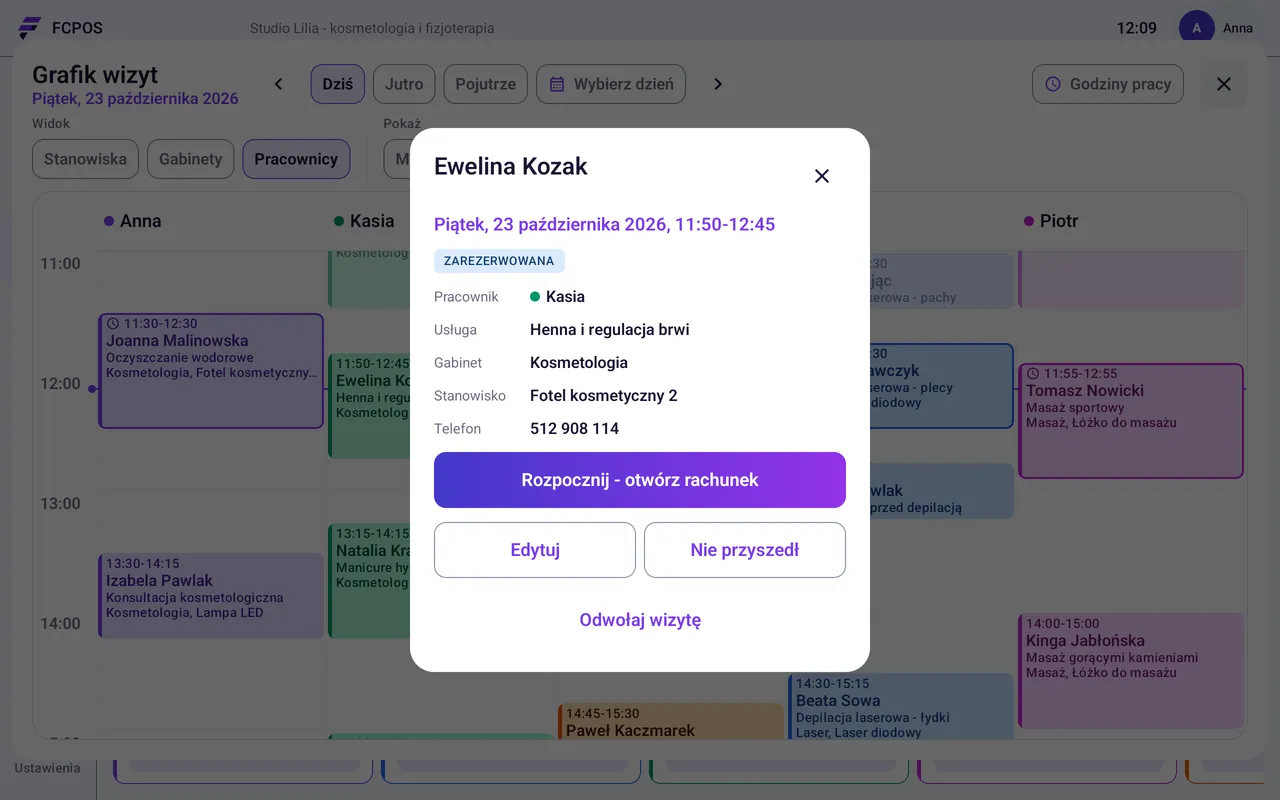Click the Kasia employee value in the dialog
1280x800 pixels.
(557, 297)
